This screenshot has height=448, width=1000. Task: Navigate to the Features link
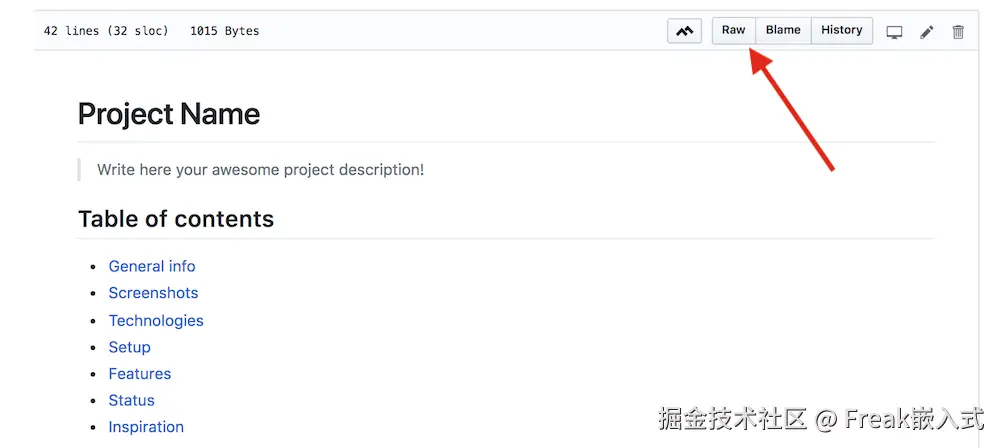click(140, 374)
